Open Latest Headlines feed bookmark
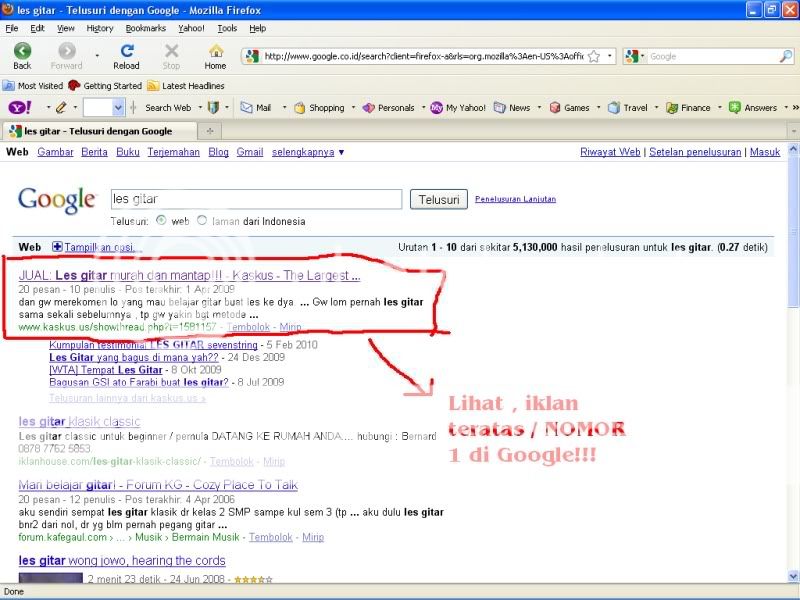800x600 pixels. (x=186, y=86)
